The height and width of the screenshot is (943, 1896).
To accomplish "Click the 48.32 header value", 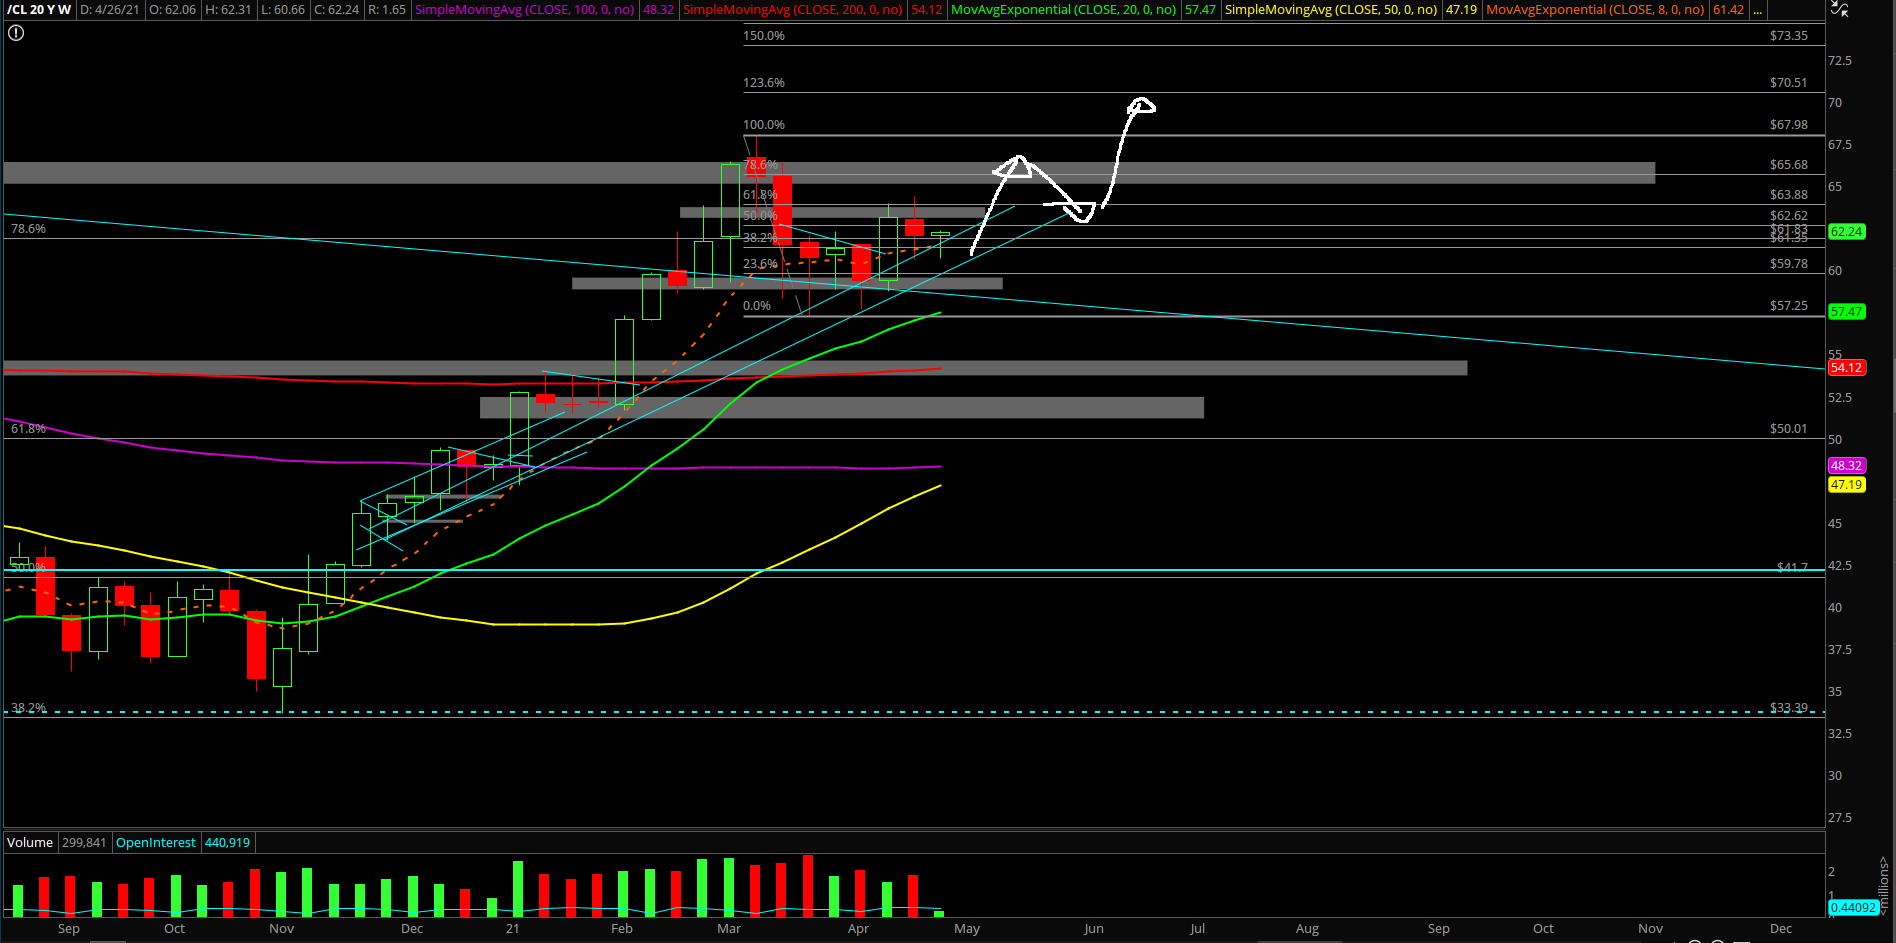I will pyautogui.click(x=658, y=9).
